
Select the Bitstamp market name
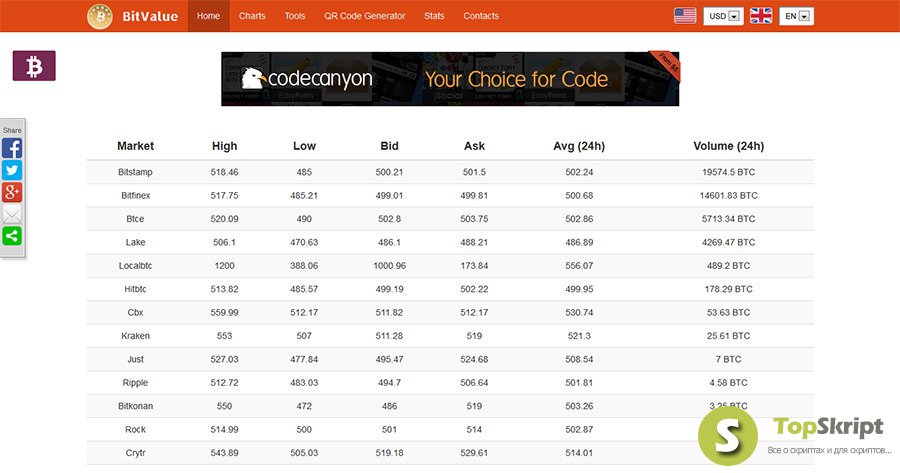pyautogui.click(x=135, y=172)
